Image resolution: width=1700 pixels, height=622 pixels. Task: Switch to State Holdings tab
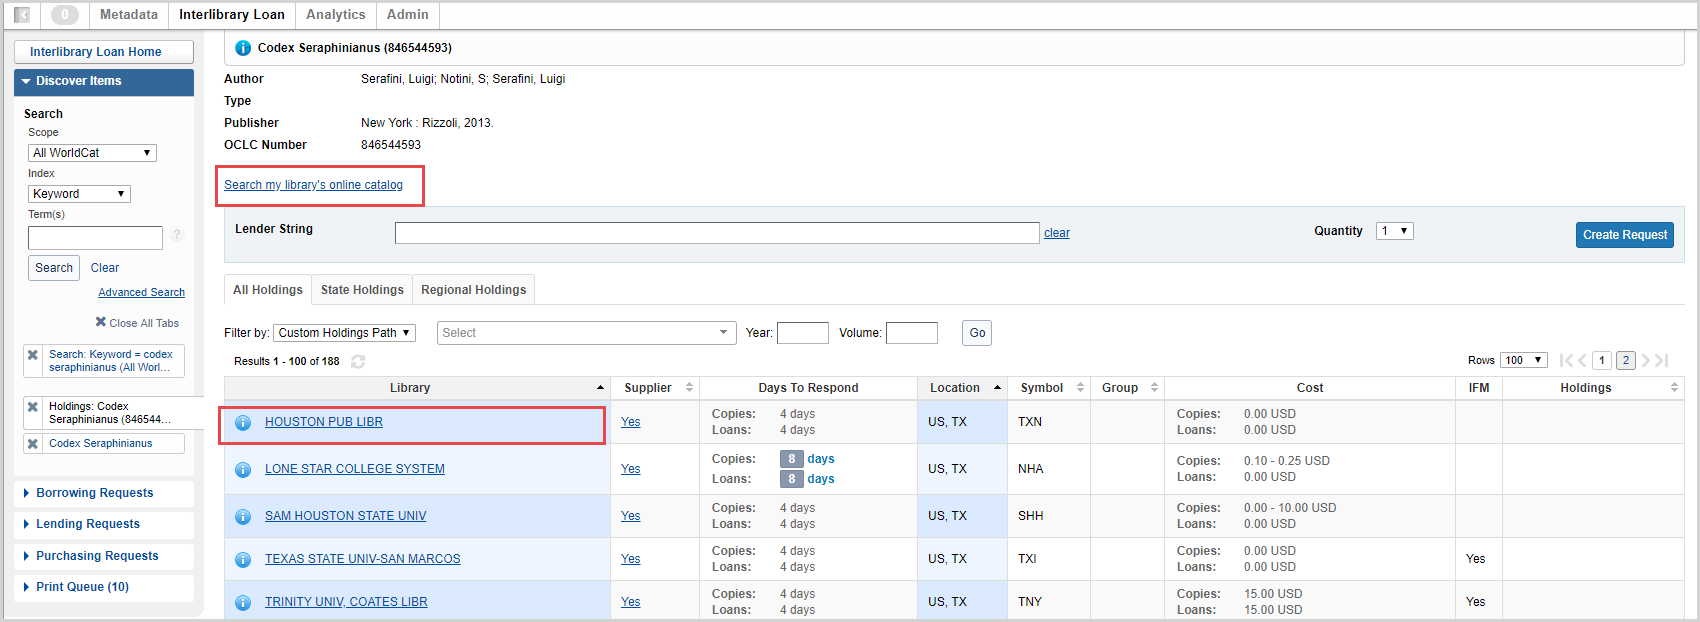pos(362,290)
